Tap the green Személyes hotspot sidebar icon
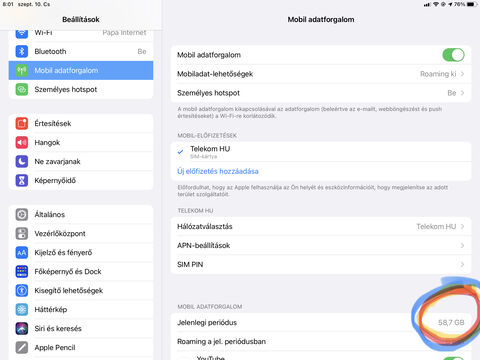Image resolution: width=480 pixels, height=360 pixels. click(22, 89)
